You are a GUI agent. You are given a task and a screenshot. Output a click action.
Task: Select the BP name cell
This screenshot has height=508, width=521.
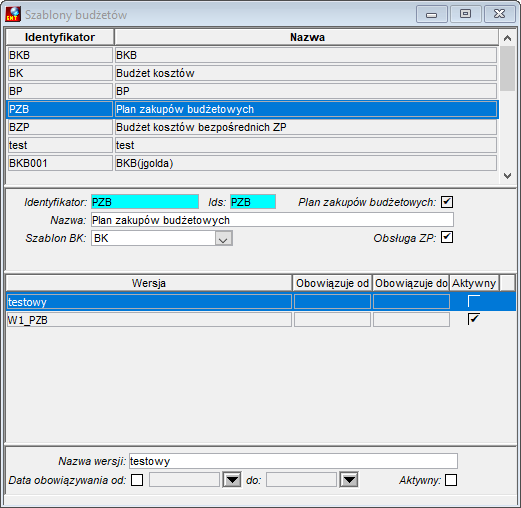(x=306, y=91)
